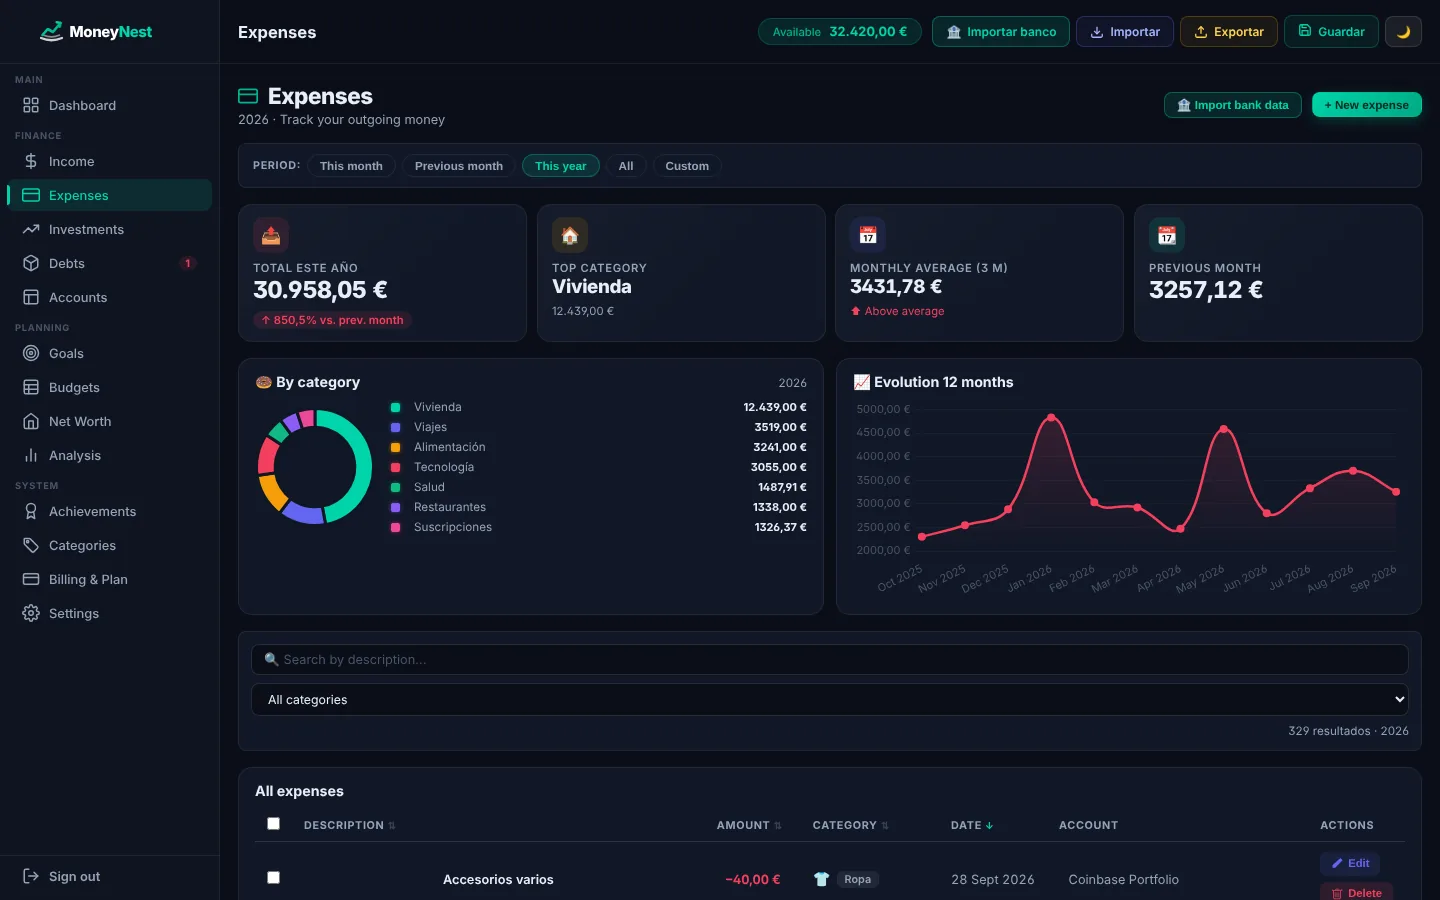Click the Search by description field
Viewport: 1440px width, 900px height.
pos(830,659)
